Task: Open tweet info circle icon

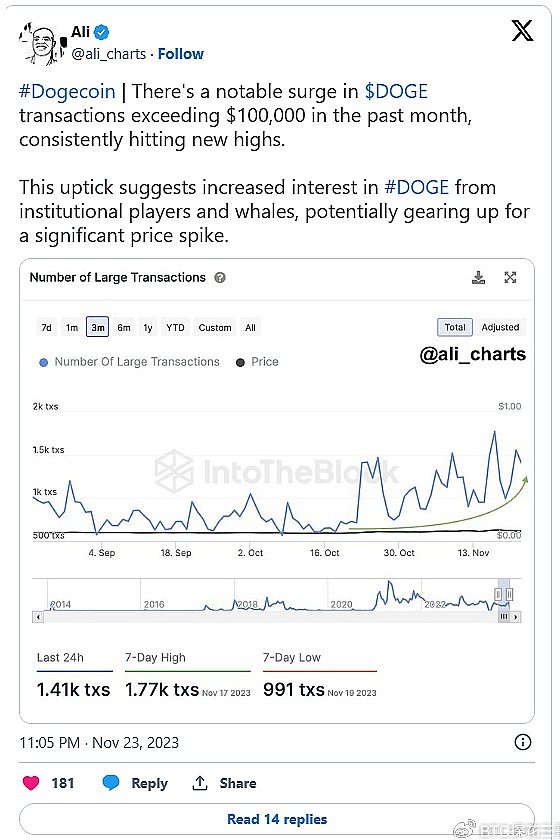Action: (x=522, y=742)
